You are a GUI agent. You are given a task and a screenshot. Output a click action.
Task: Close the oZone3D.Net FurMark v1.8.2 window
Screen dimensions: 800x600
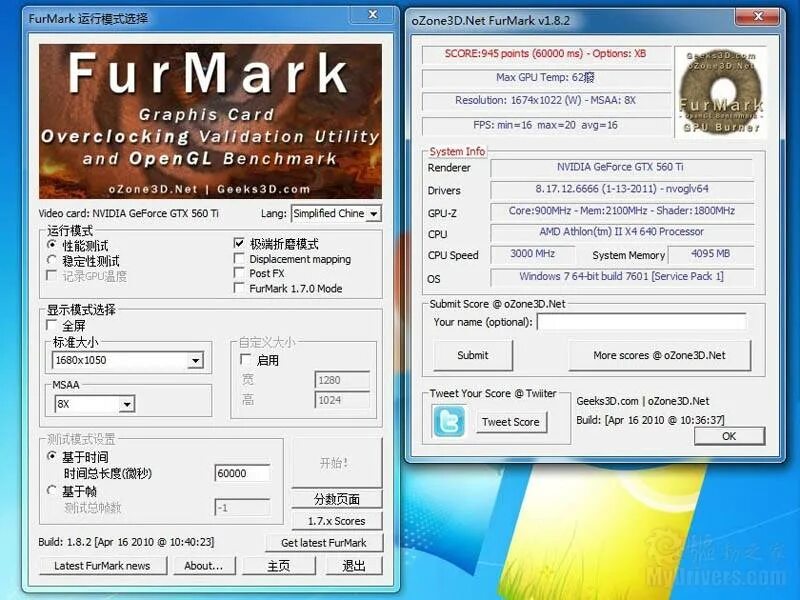[x=758, y=17]
